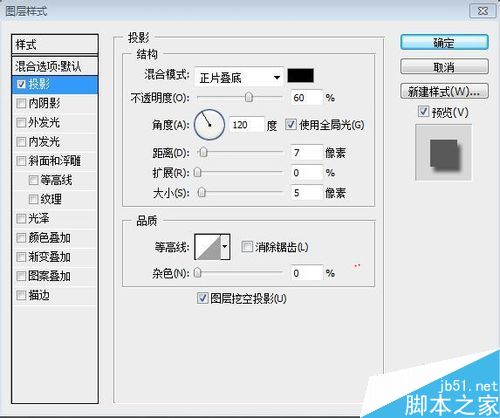Image resolution: width=500 pixels, height=418 pixels.
Task: Enable the 斜面和浮雕 bevel checkbox
Action: coord(21,161)
